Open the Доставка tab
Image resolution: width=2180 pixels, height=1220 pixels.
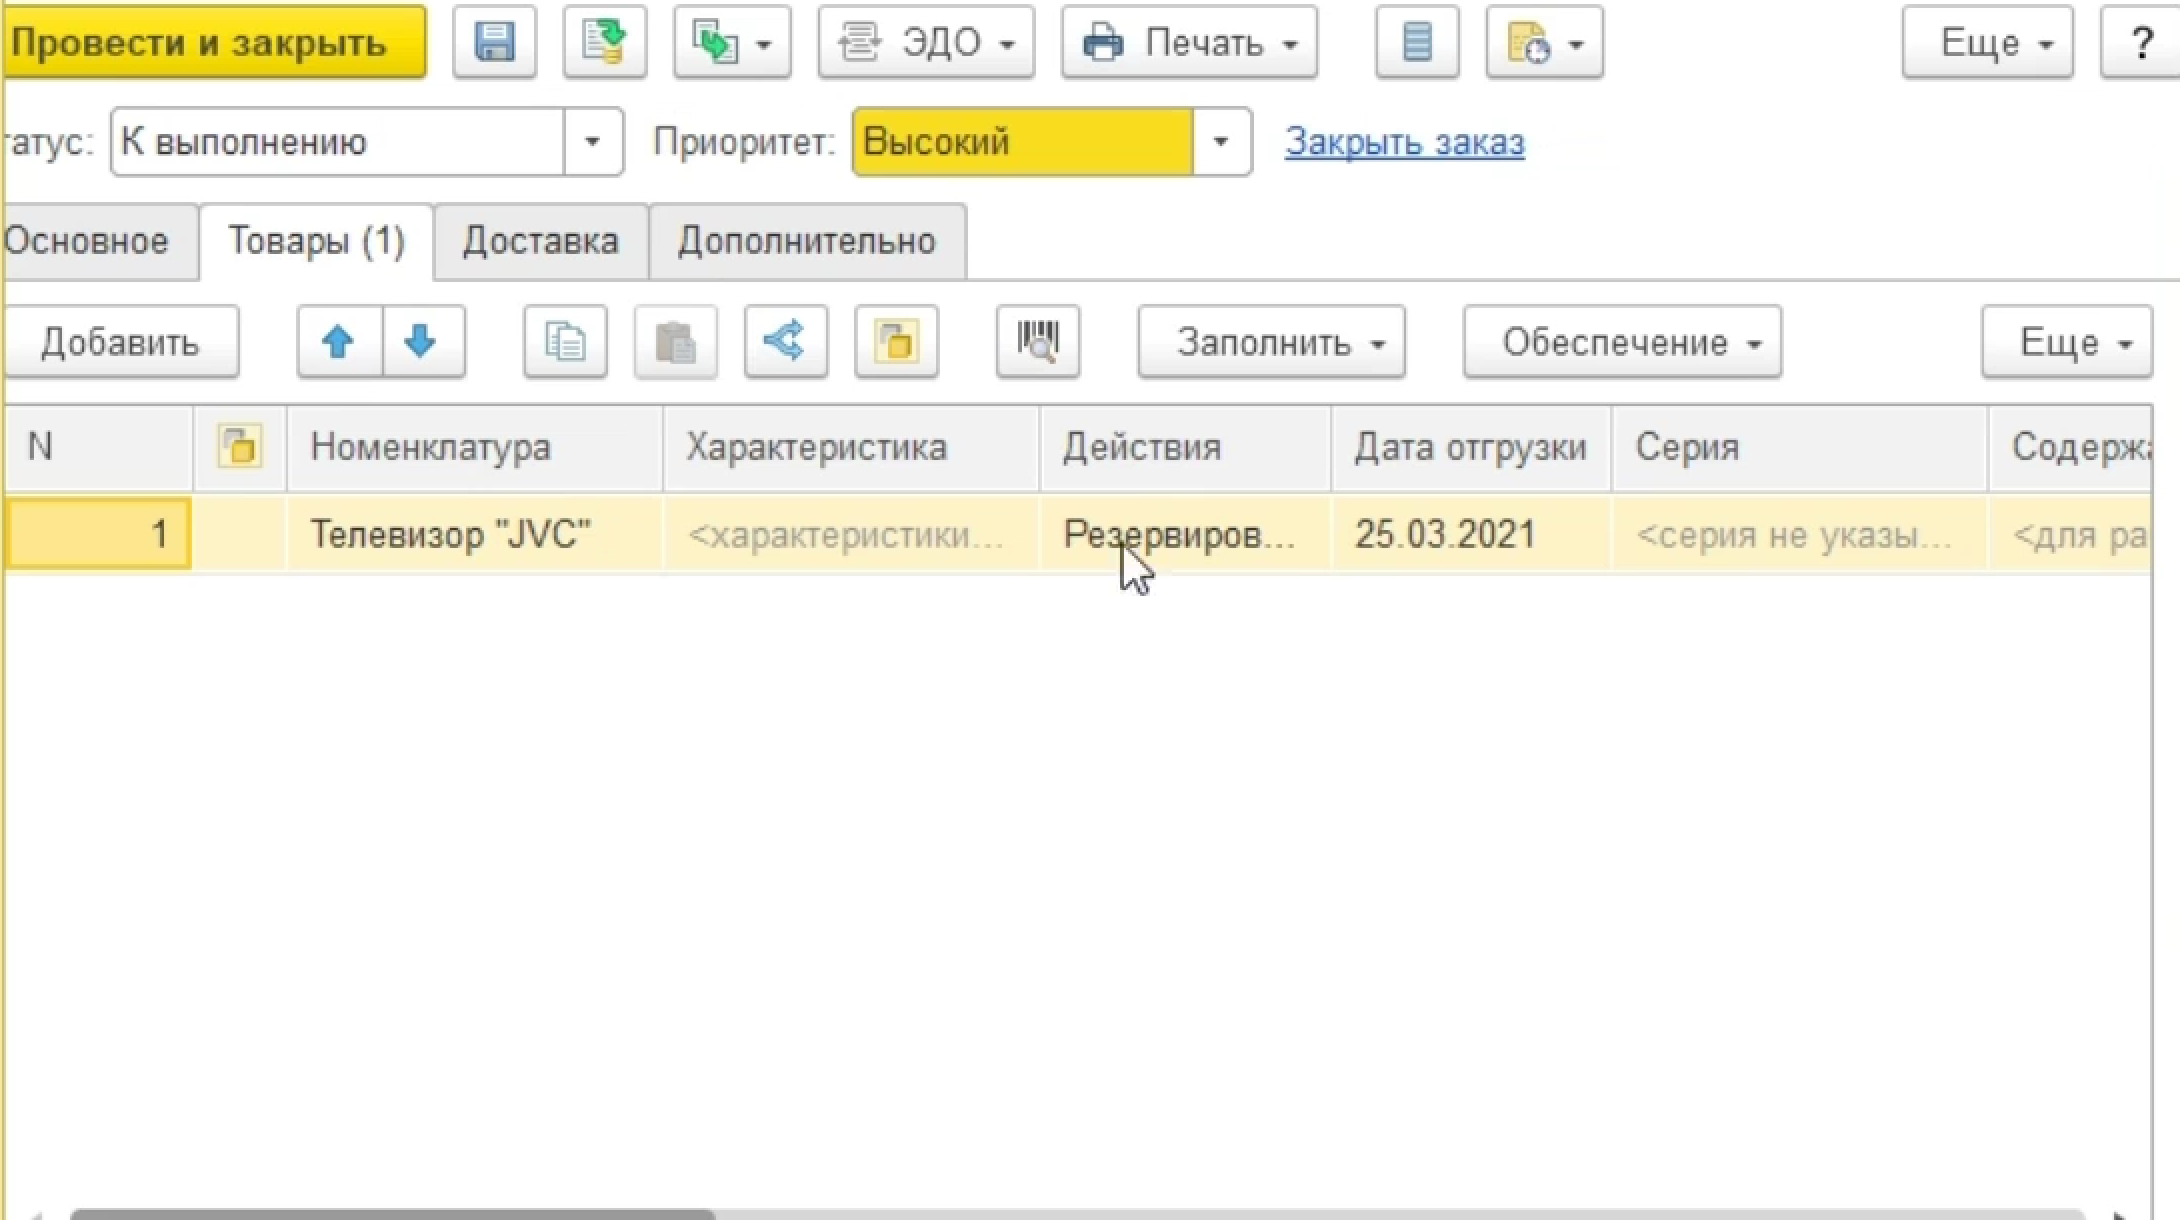tap(541, 241)
